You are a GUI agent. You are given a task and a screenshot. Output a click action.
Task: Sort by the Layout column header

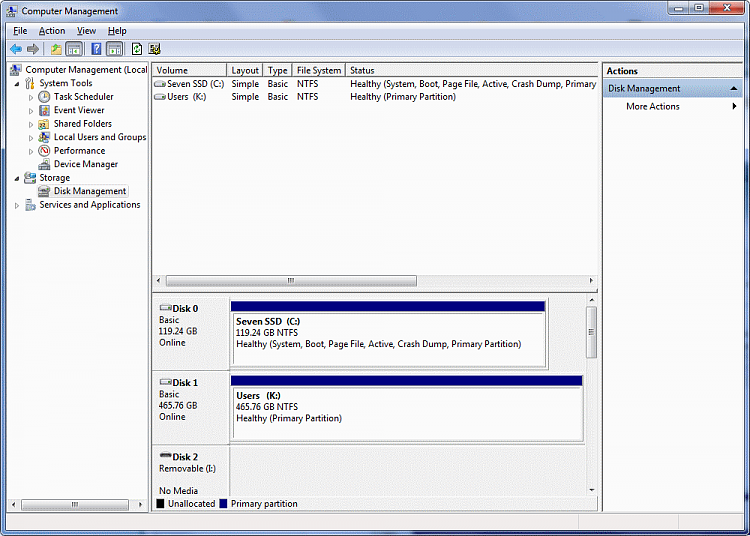pos(245,70)
